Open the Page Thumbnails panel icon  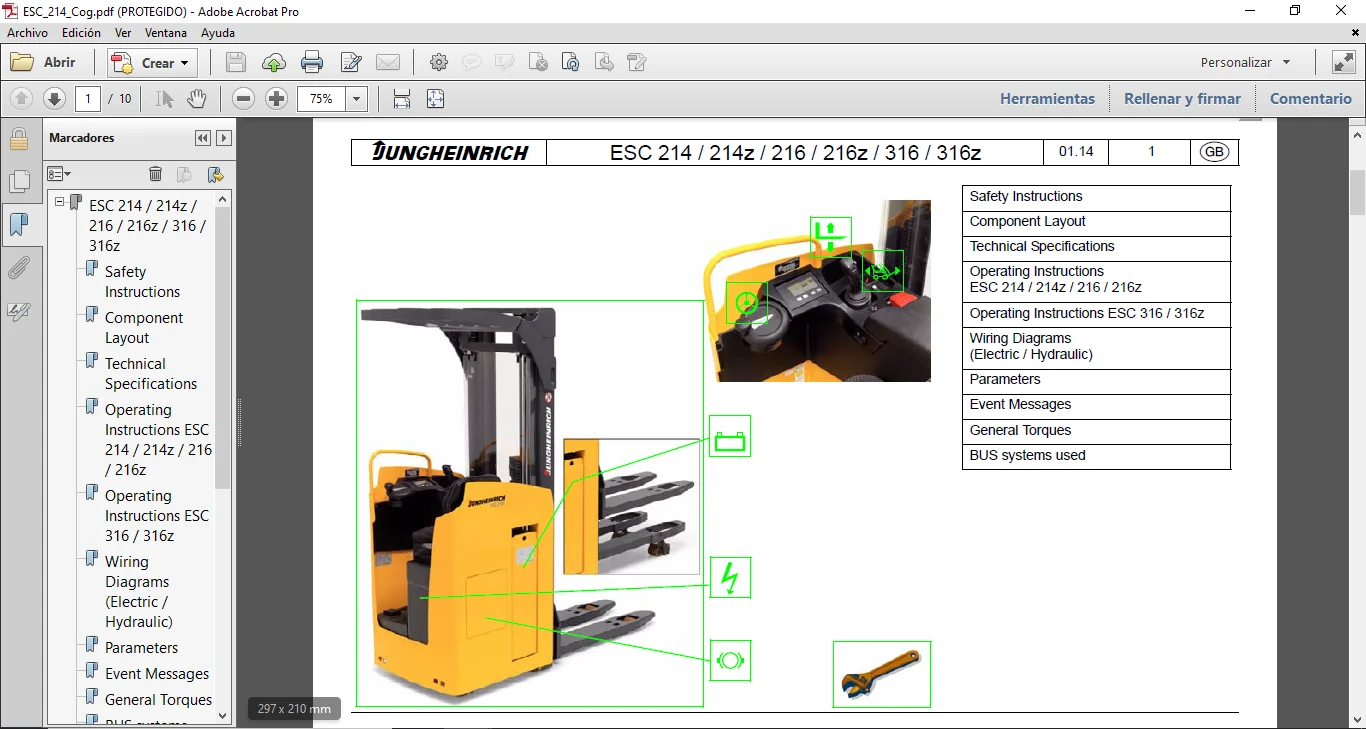coord(19,182)
